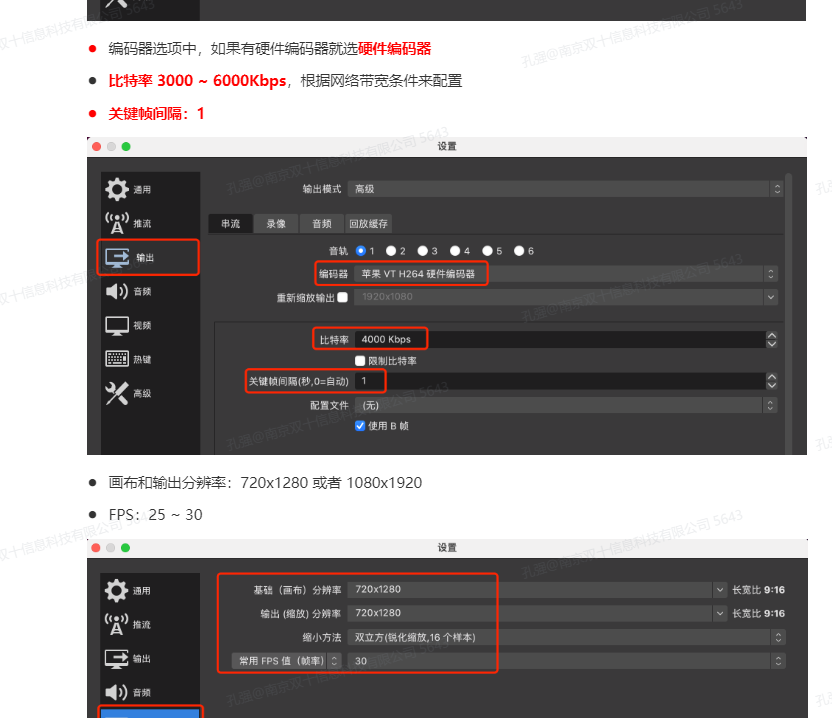Click the up arrow on the 比特率 stepper

coord(771,335)
